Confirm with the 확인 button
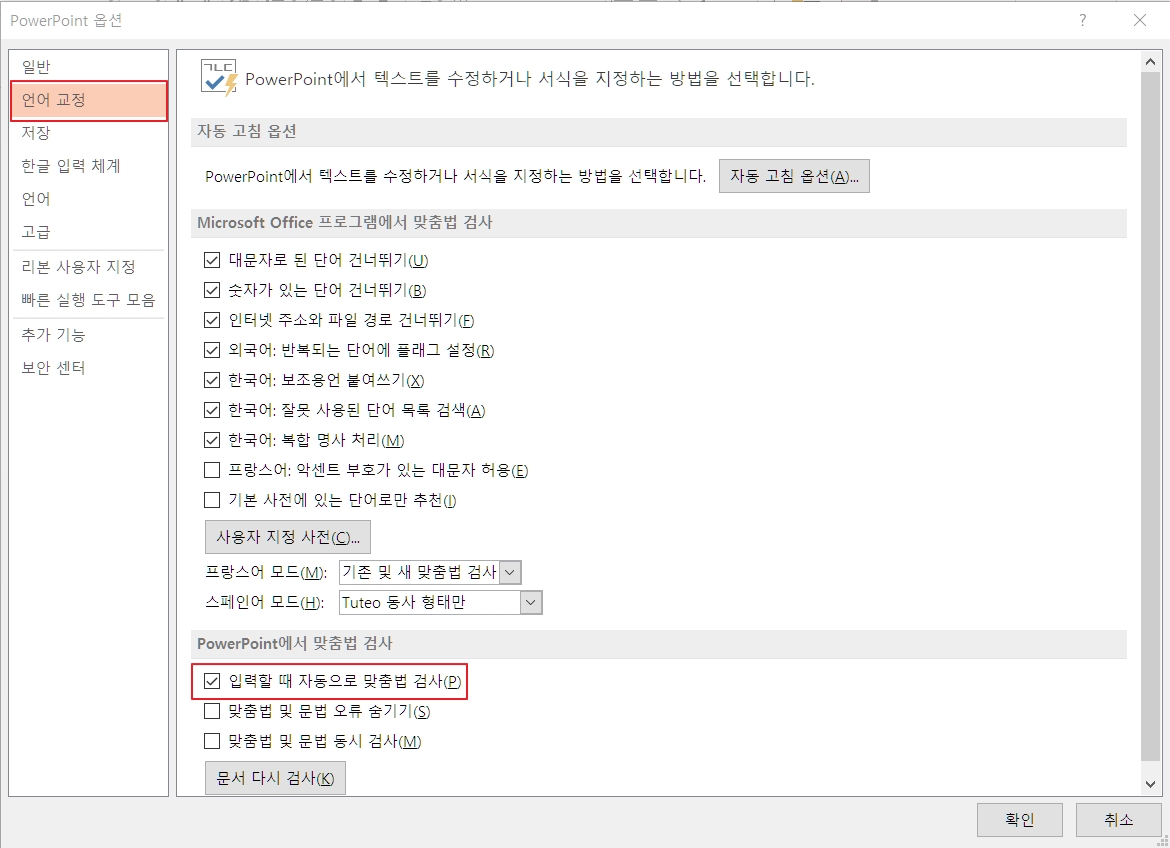The width and height of the screenshot is (1170, 848). pos(1019,820)
